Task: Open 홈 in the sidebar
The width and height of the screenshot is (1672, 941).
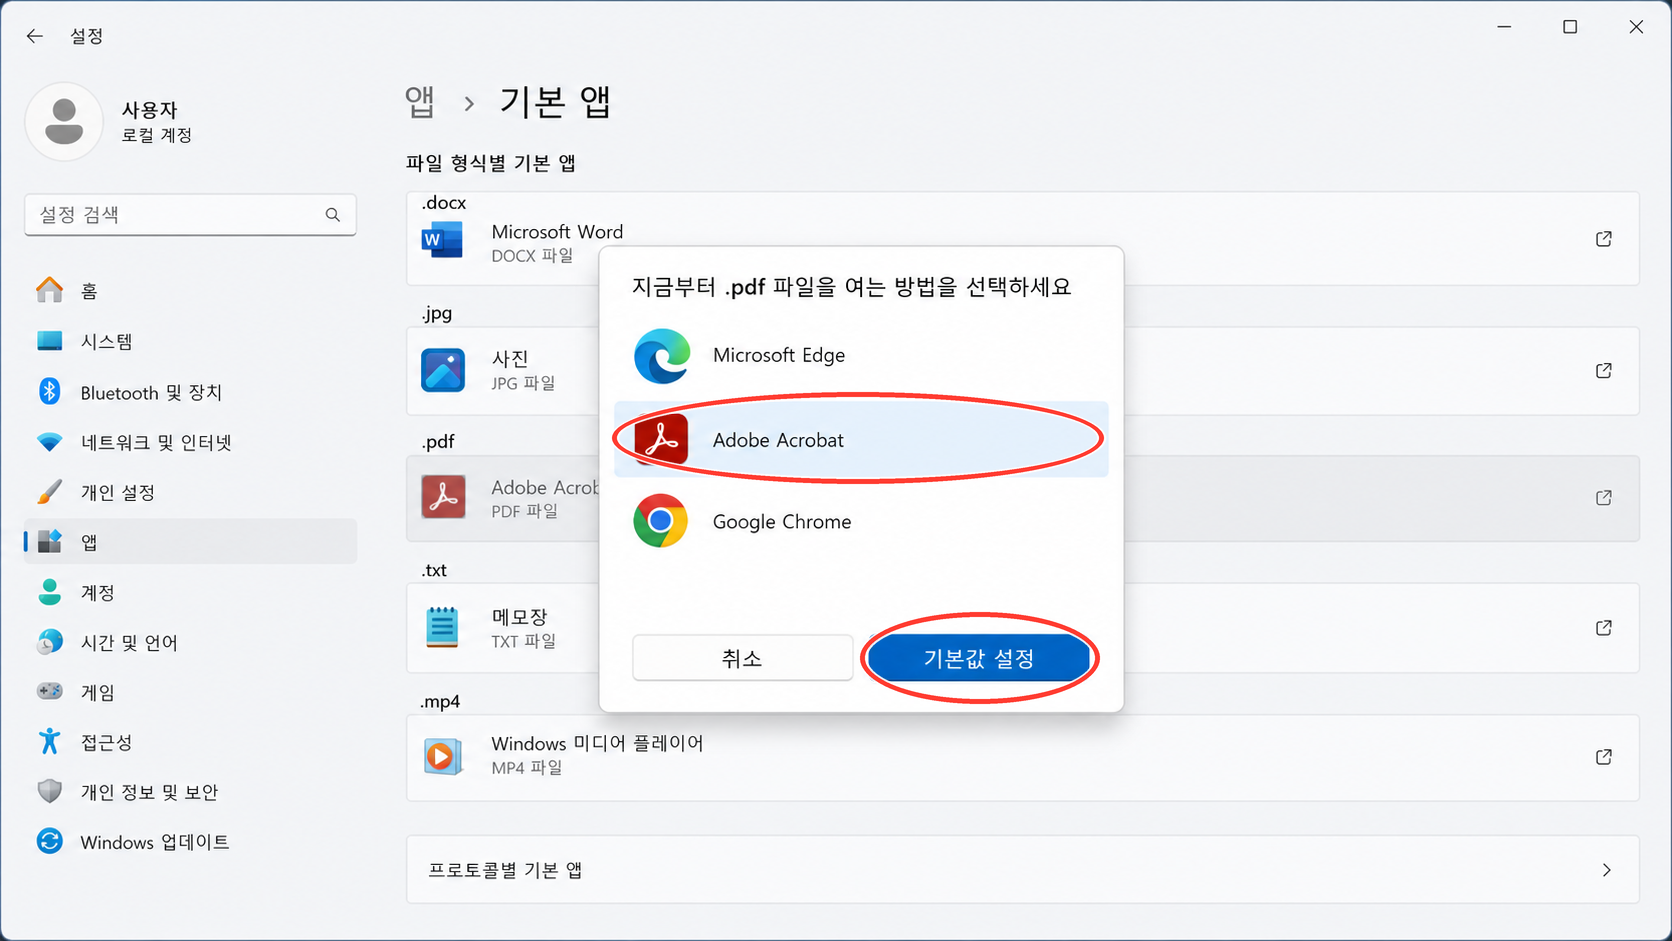Action: click(190, 291)
